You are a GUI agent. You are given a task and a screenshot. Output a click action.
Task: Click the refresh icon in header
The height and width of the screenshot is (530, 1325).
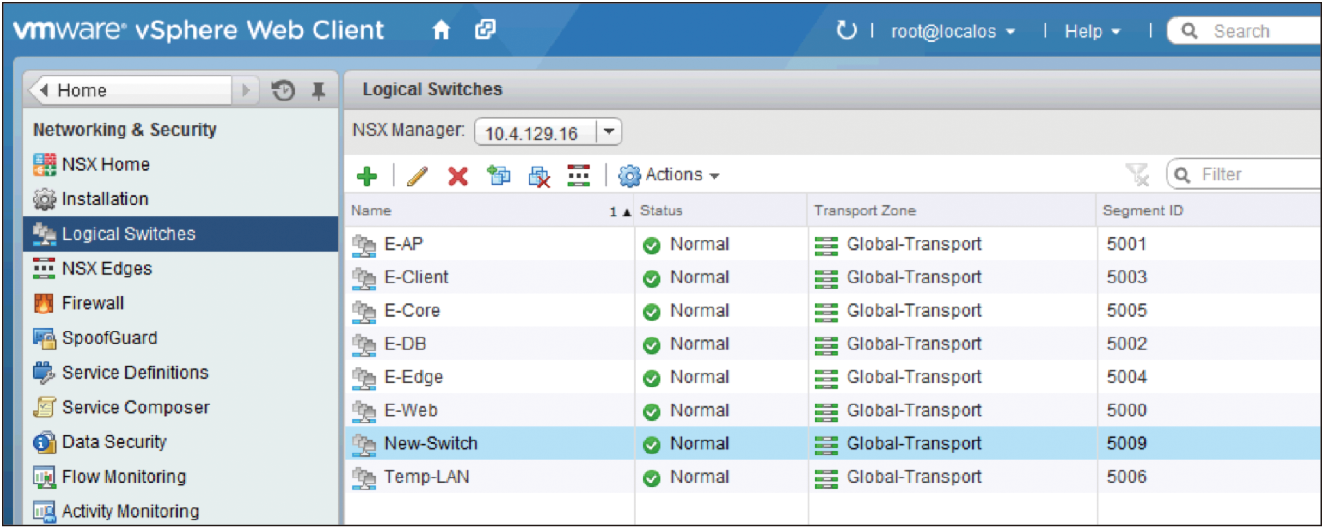[847, 31]
